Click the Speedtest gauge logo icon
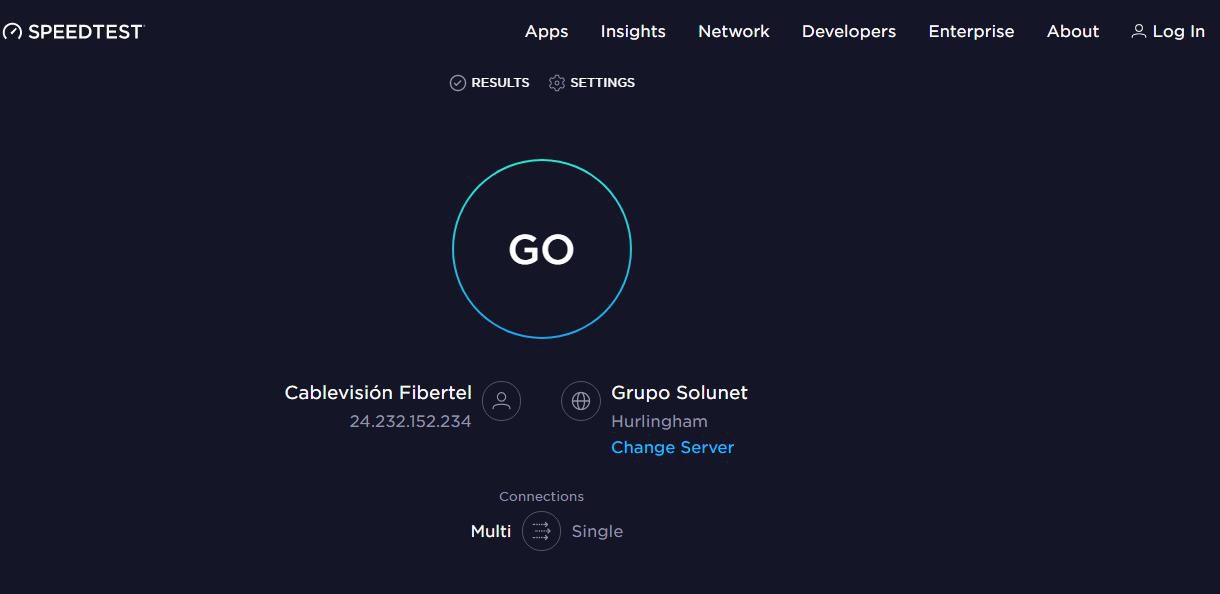This screenshot has width=1220, height=594. [x=12, y=32]
